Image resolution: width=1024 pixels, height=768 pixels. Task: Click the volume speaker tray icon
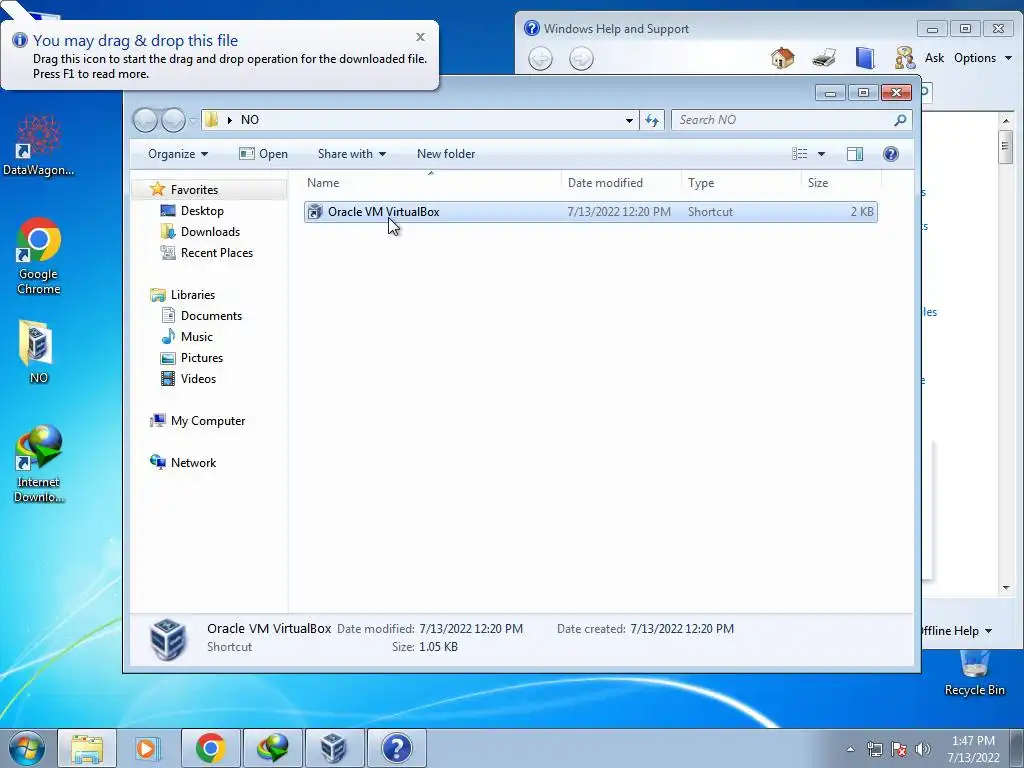[922, 749]
